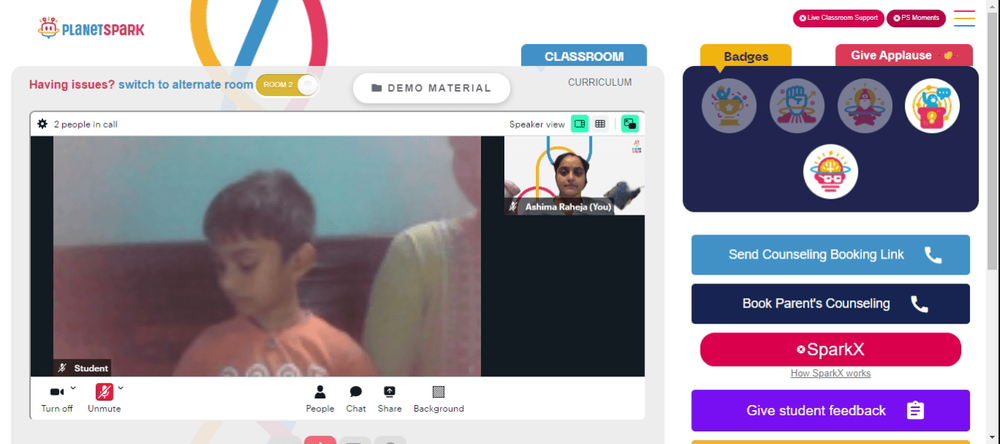Change the video Background
The image size is (1000, 444).
pyautogui.click(x=439, y=399)
